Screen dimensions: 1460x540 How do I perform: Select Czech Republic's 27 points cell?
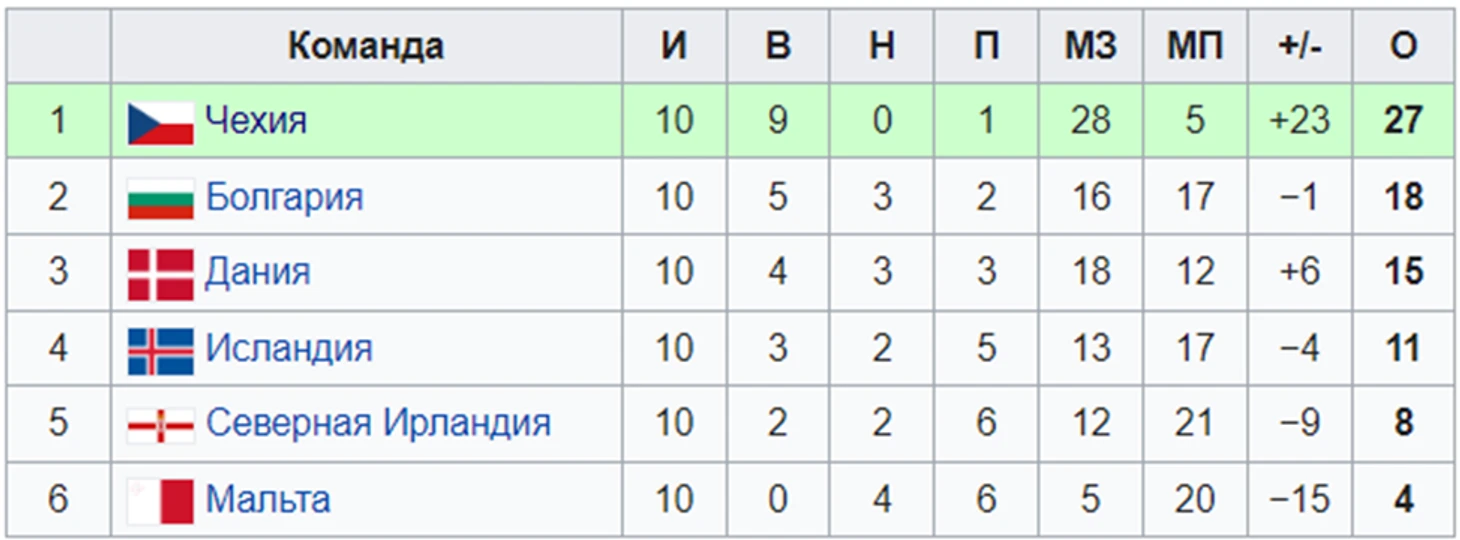pyautogui.click(x=1403, y=121)
